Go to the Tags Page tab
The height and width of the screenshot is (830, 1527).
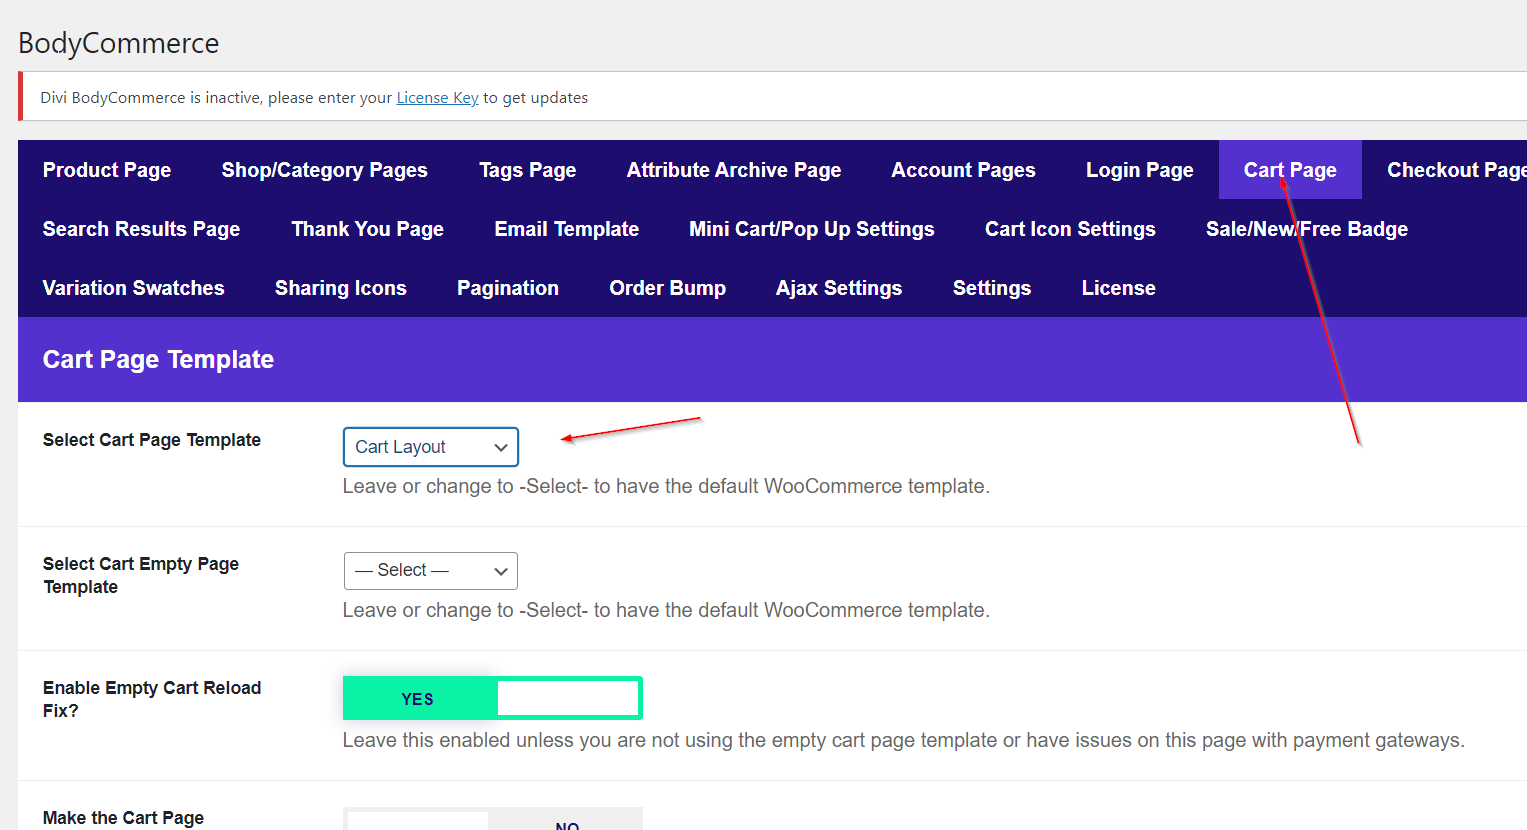coord(527,170)
